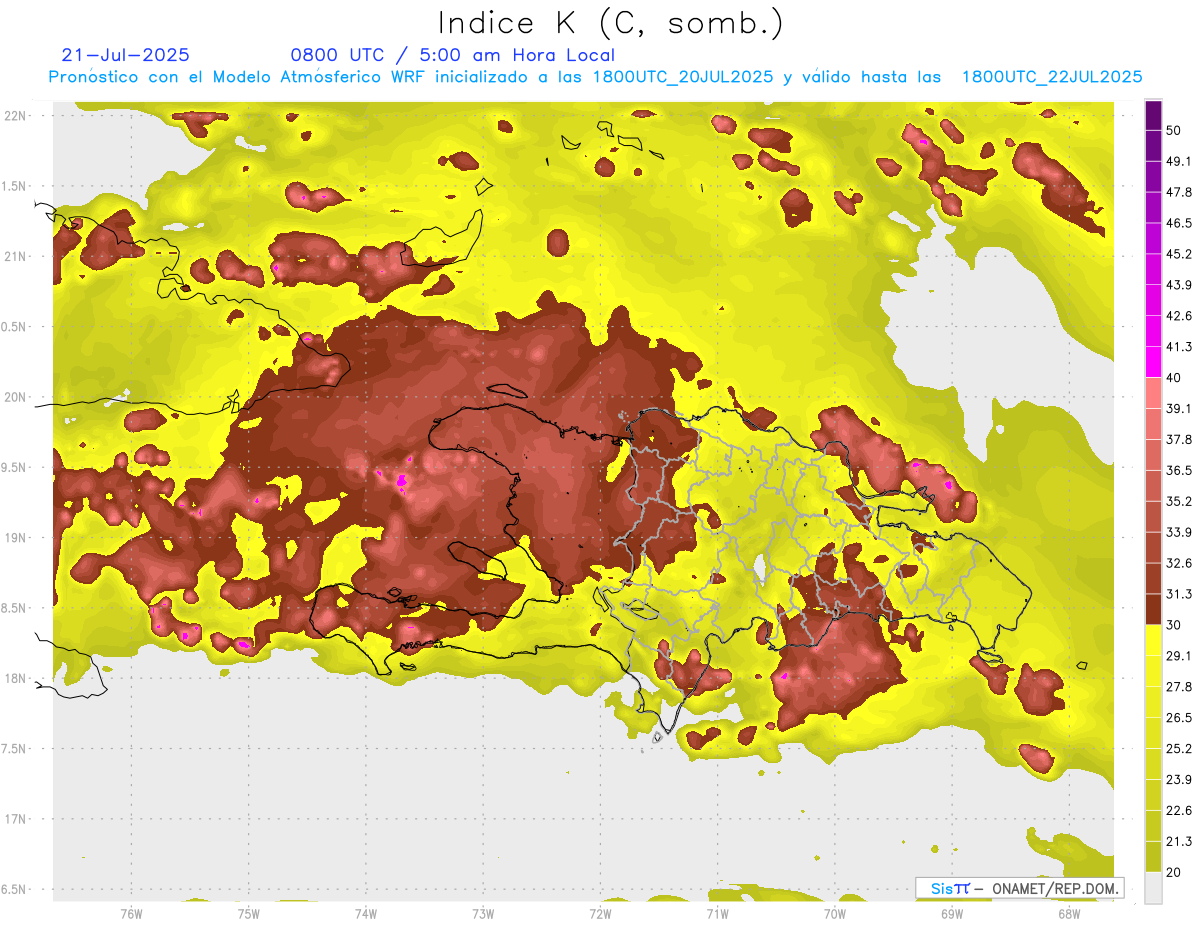The image size is (1200, 927).
Task: Click the "33.9" color bar label
Action: (1179, 532)
